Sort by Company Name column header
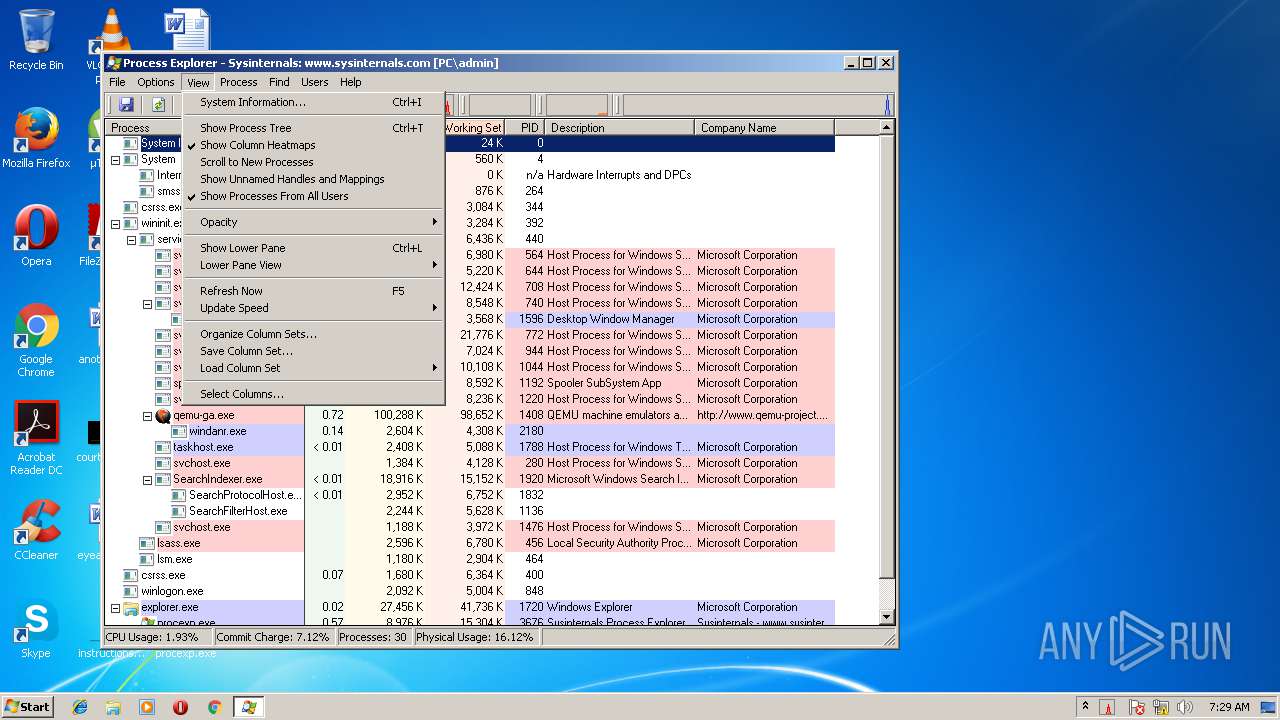The image size is (1280, 720). (x=764, y=128)
